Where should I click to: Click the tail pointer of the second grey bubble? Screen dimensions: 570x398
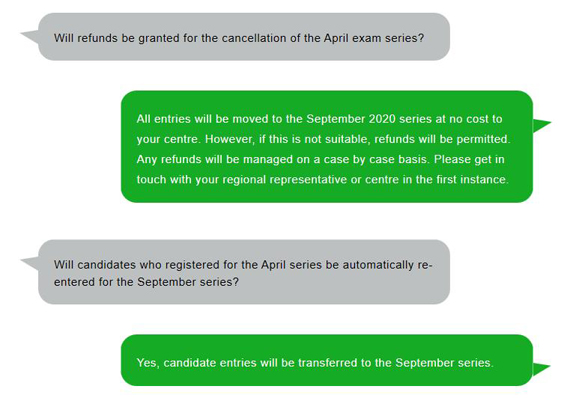pos(30,263)
